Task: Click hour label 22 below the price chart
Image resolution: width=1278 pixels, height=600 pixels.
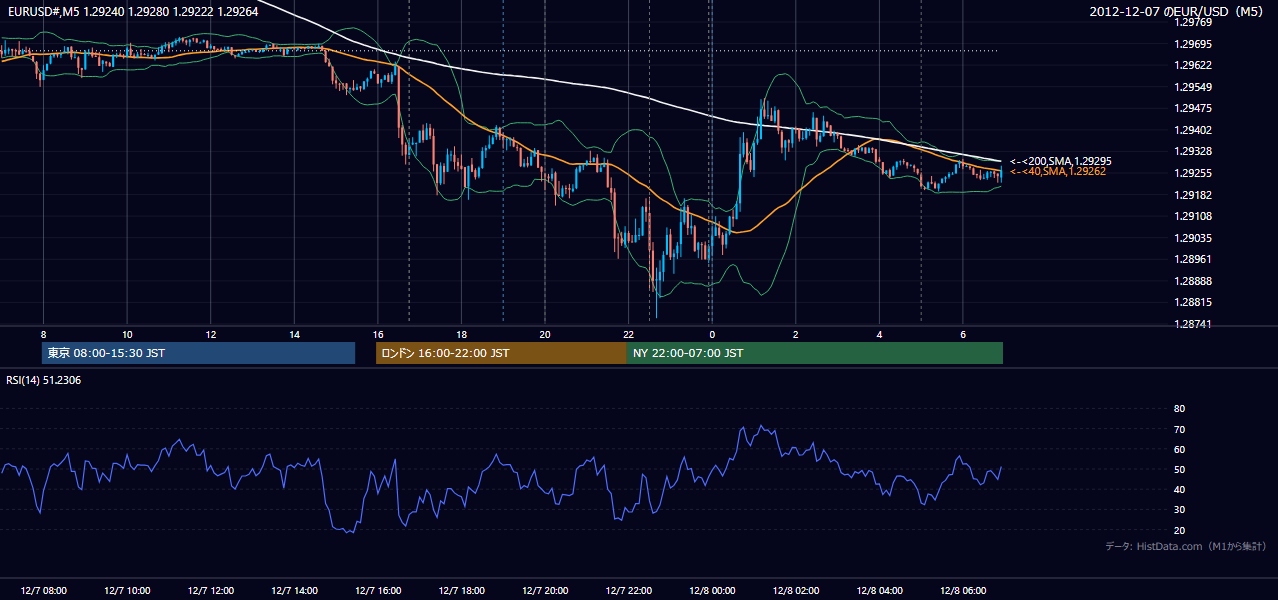Action: [x=628, y=334]
